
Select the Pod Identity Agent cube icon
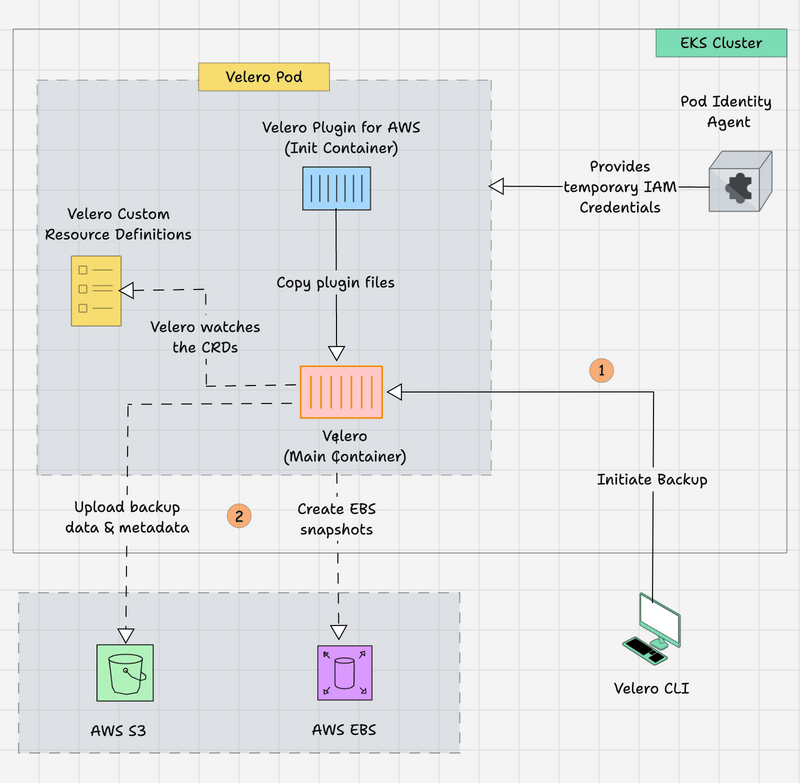click(740, 181)
